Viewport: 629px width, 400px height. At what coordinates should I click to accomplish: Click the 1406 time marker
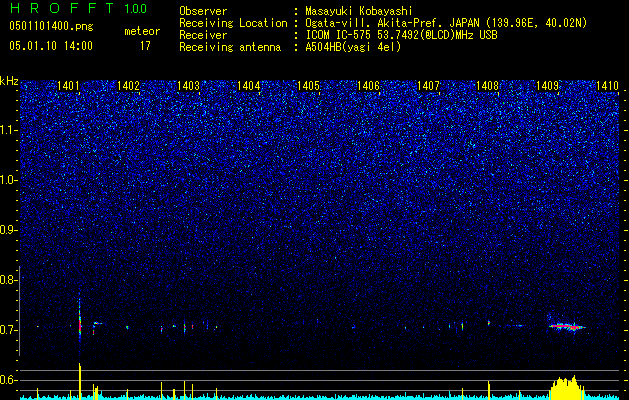368,86
